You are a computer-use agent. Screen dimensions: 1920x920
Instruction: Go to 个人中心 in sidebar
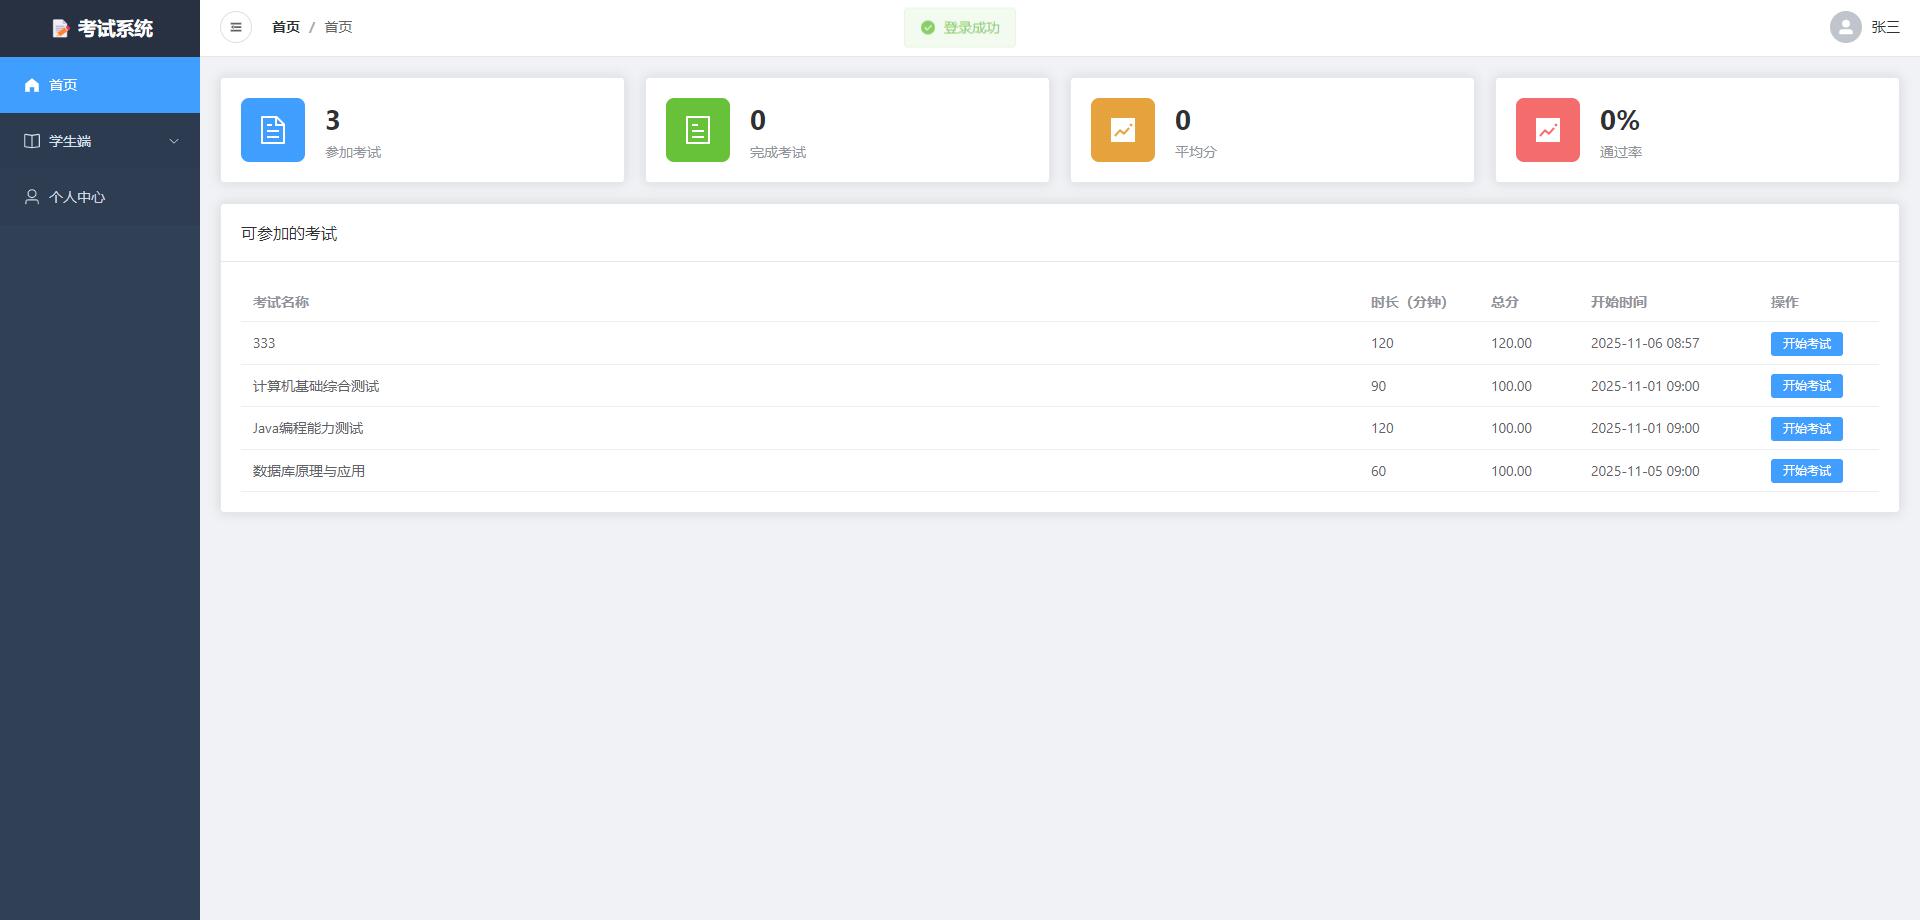[x=77, y=197]
